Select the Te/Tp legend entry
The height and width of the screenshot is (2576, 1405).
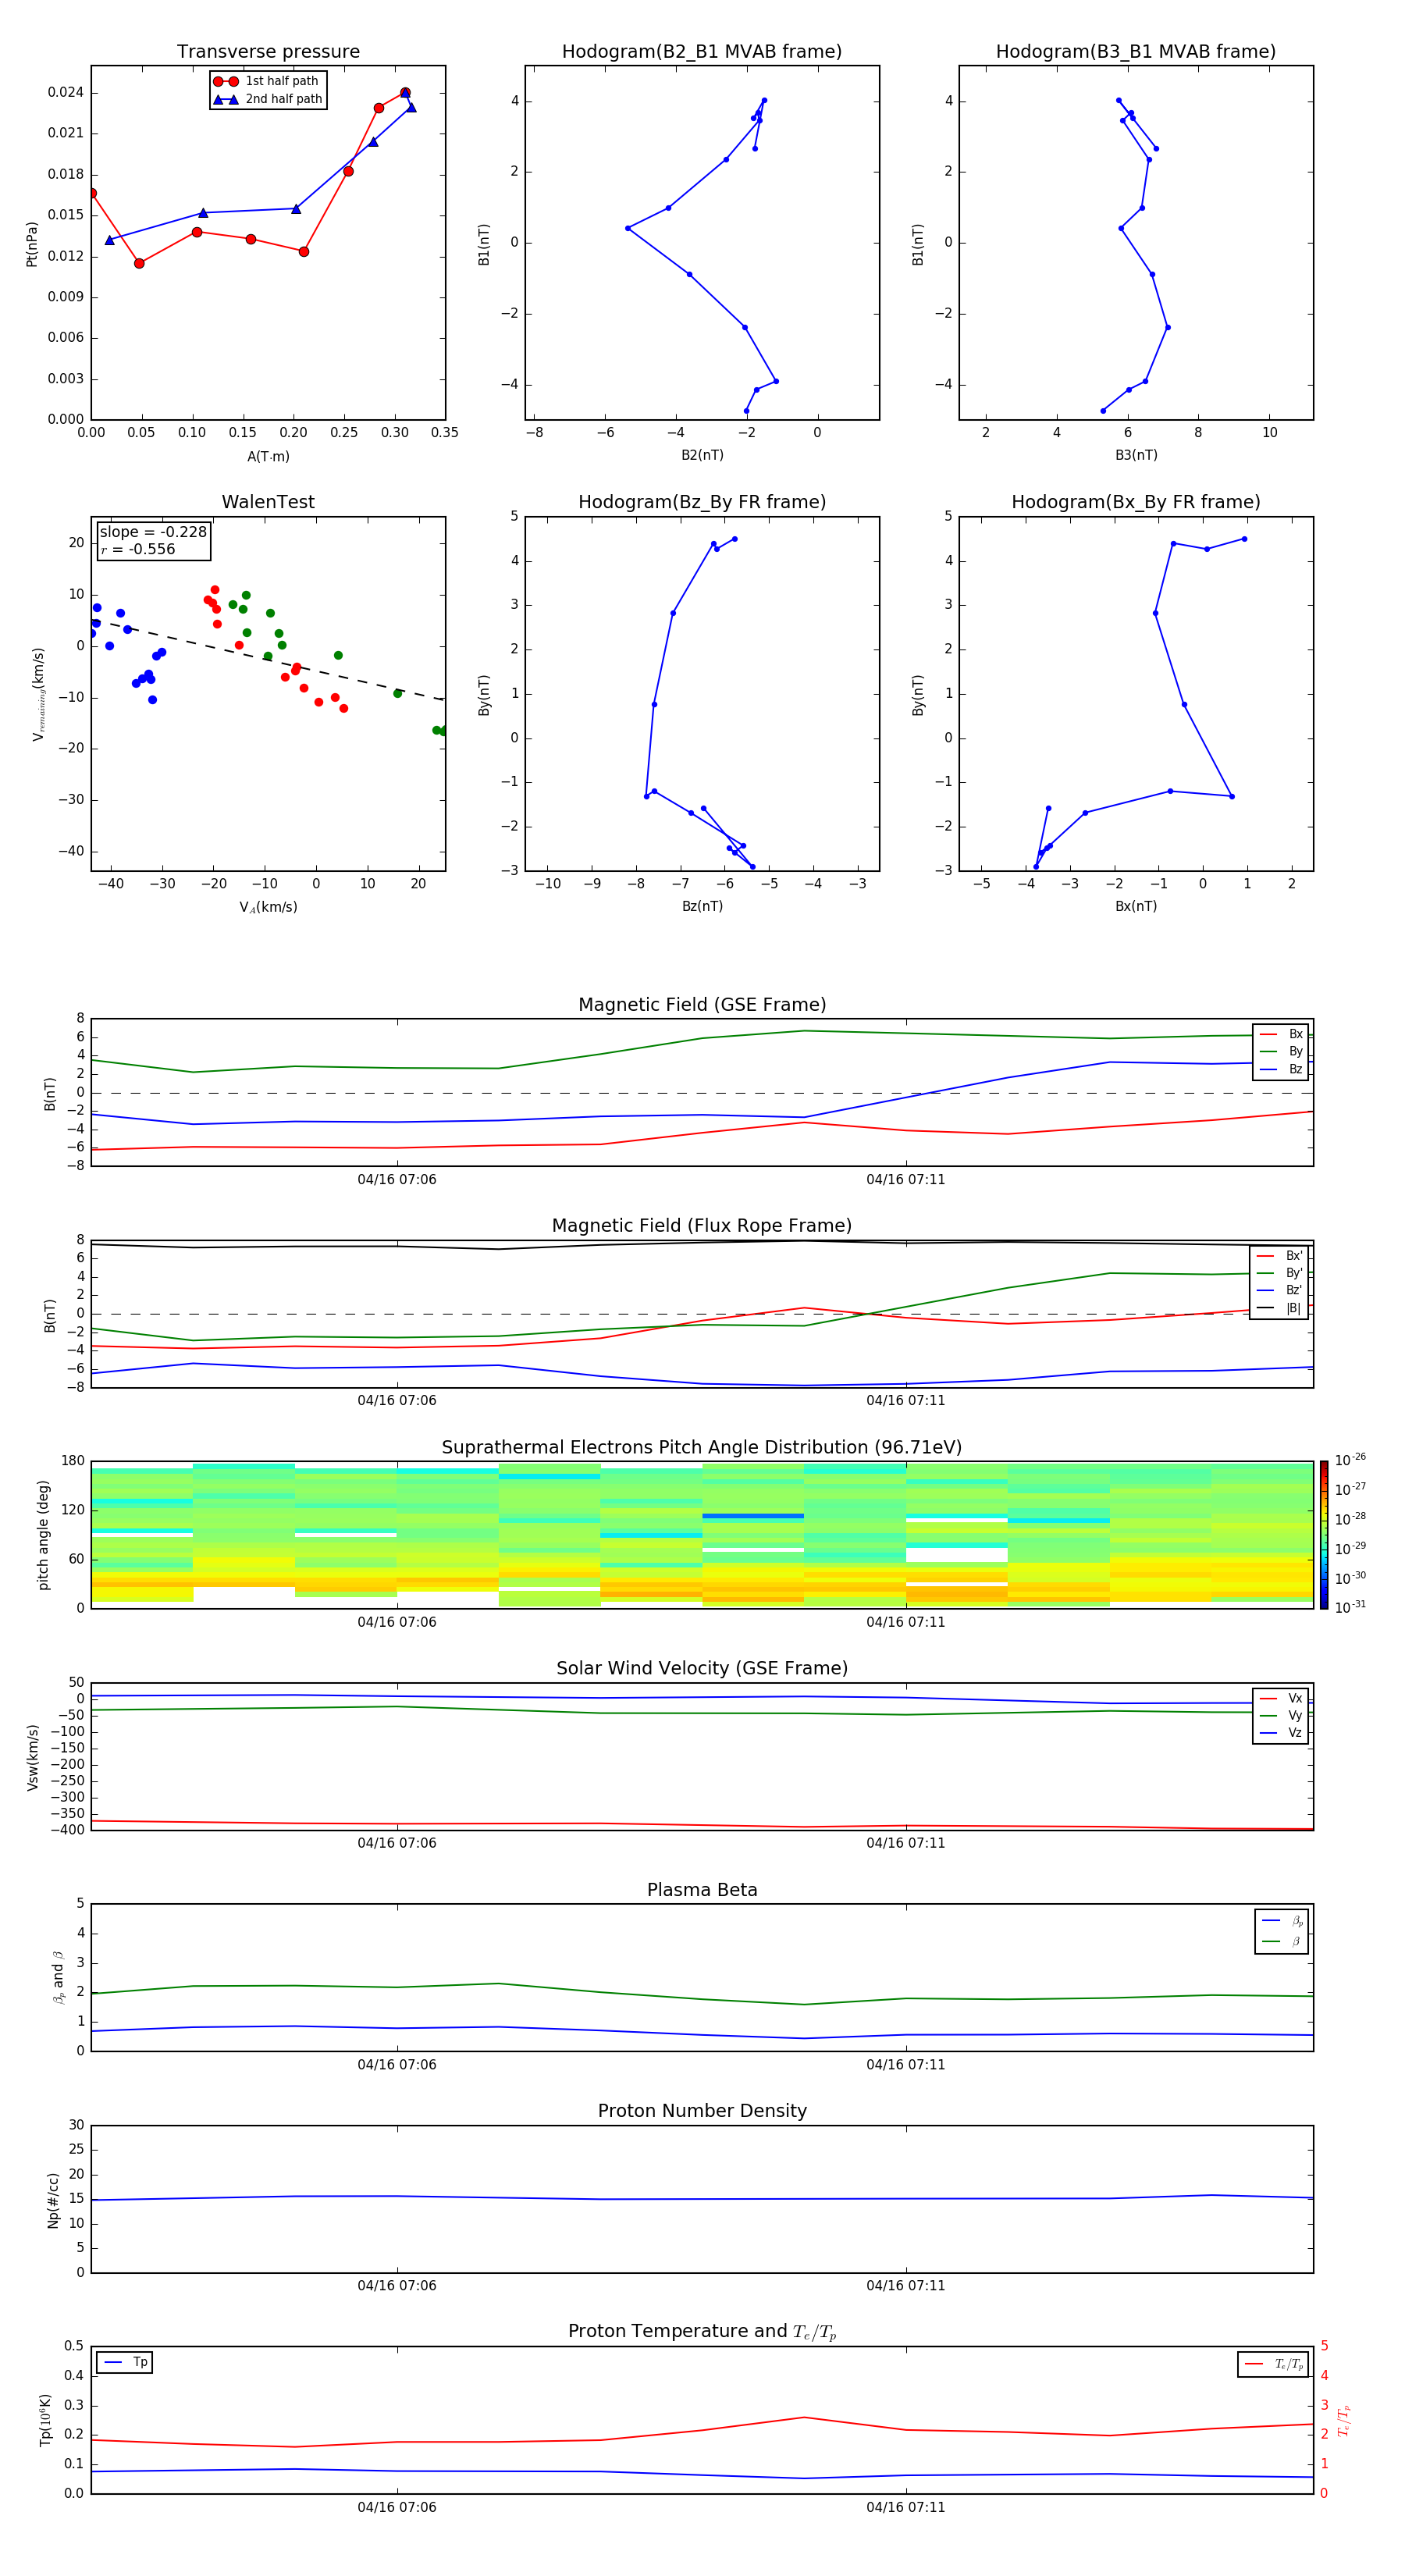pyautogui.click(x=1275, y=2364)
